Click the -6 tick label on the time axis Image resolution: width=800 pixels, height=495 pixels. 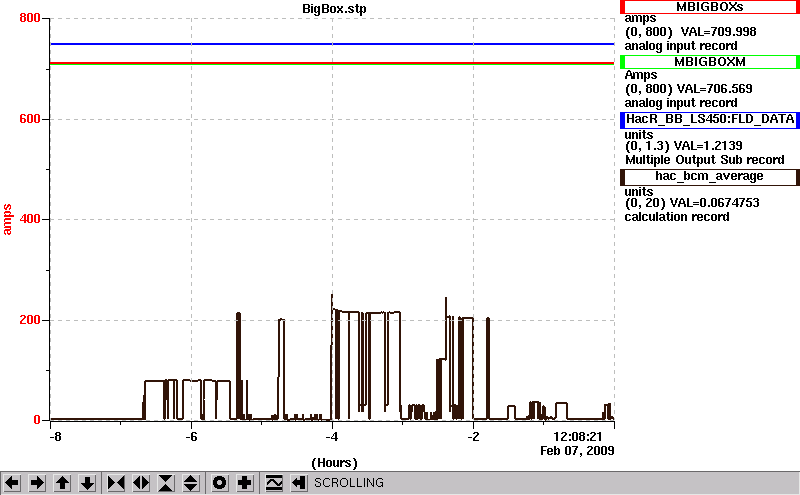coord(191,437)
